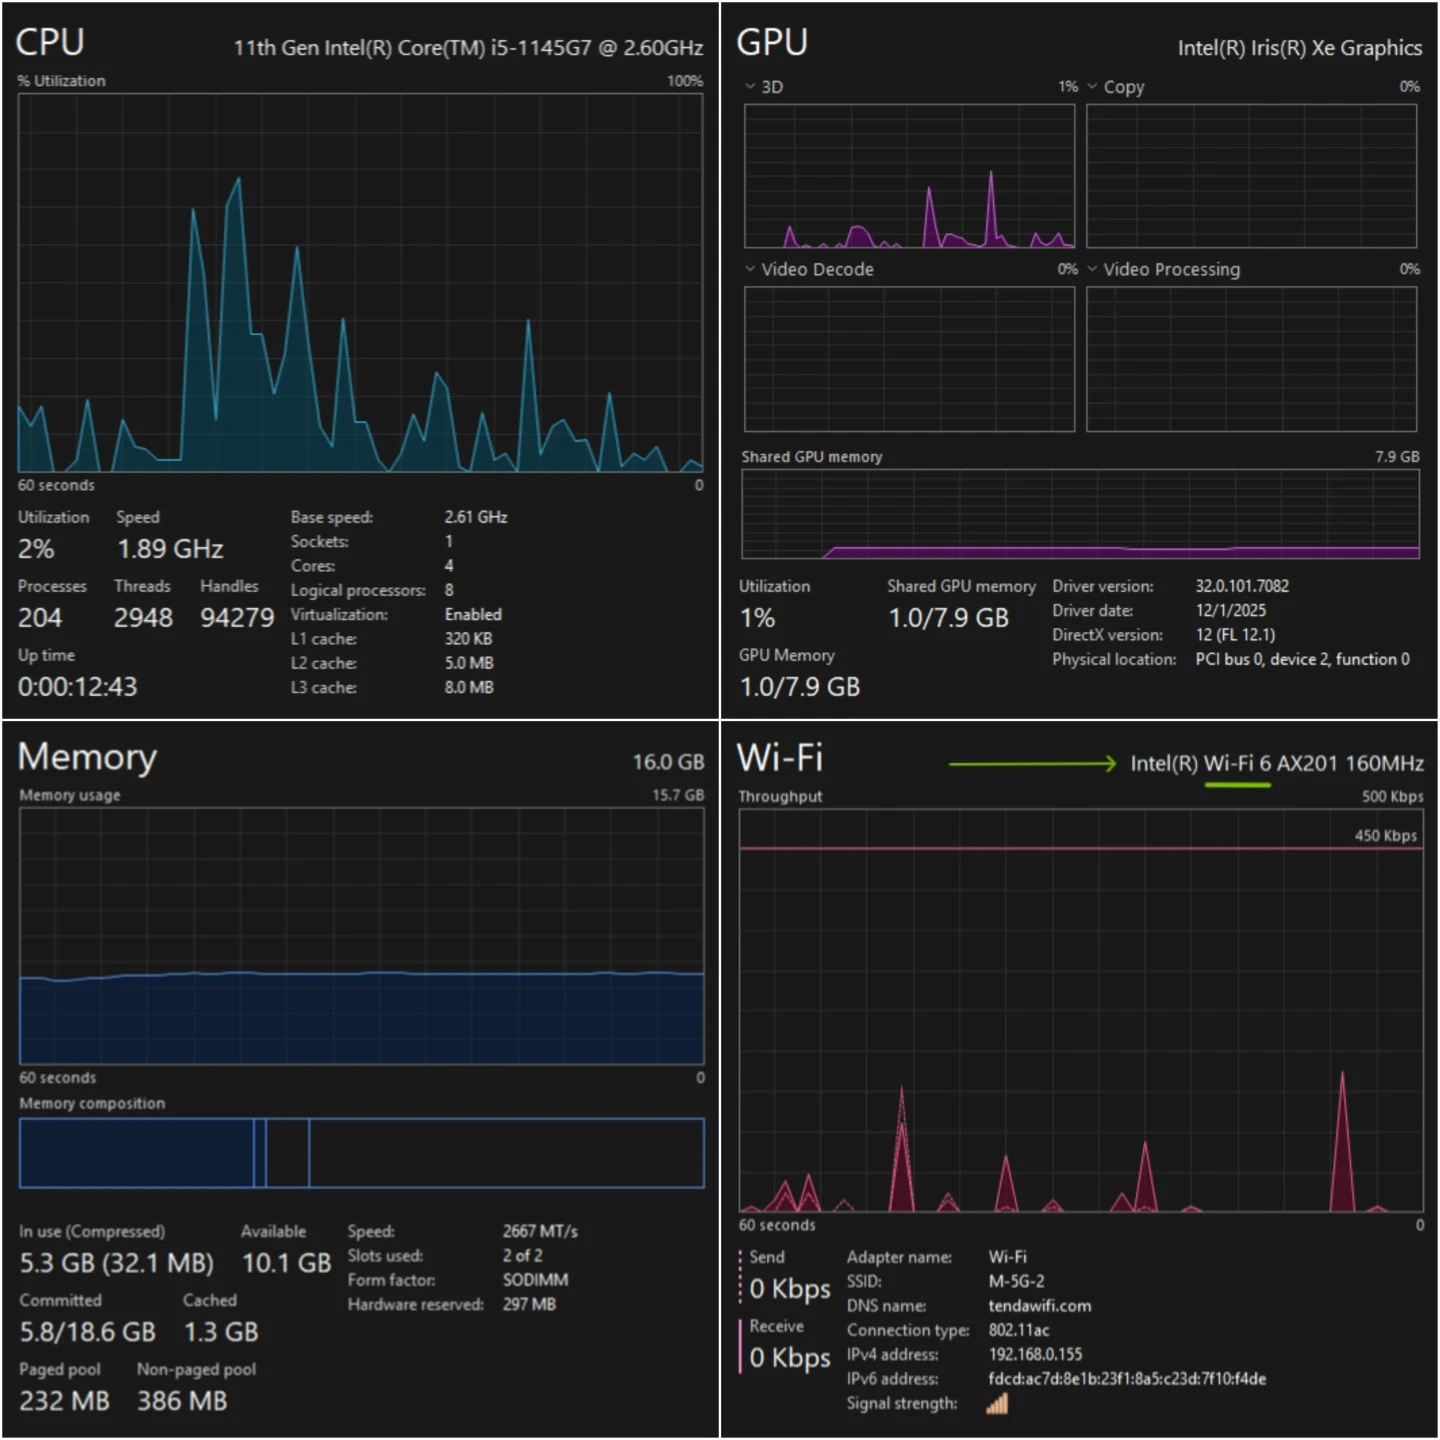Select the free segment of Memory composition bar
This screenshot has height=1440, width=1440.
[506, 1153]
